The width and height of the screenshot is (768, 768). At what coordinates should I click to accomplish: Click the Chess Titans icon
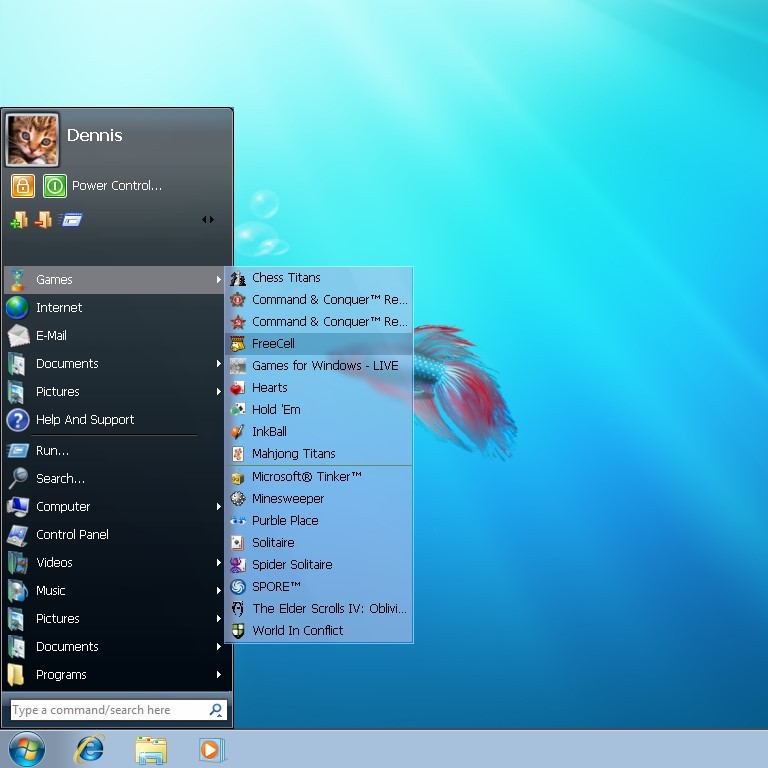coord(238,278)
